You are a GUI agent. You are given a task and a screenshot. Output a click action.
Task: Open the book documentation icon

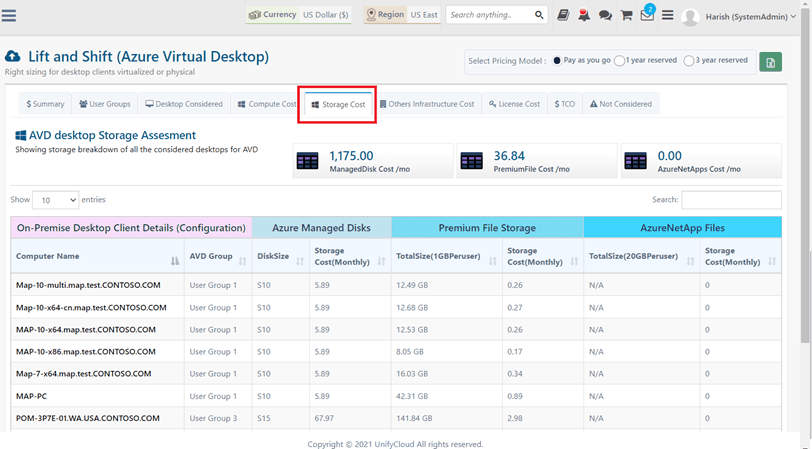(563, 15)
